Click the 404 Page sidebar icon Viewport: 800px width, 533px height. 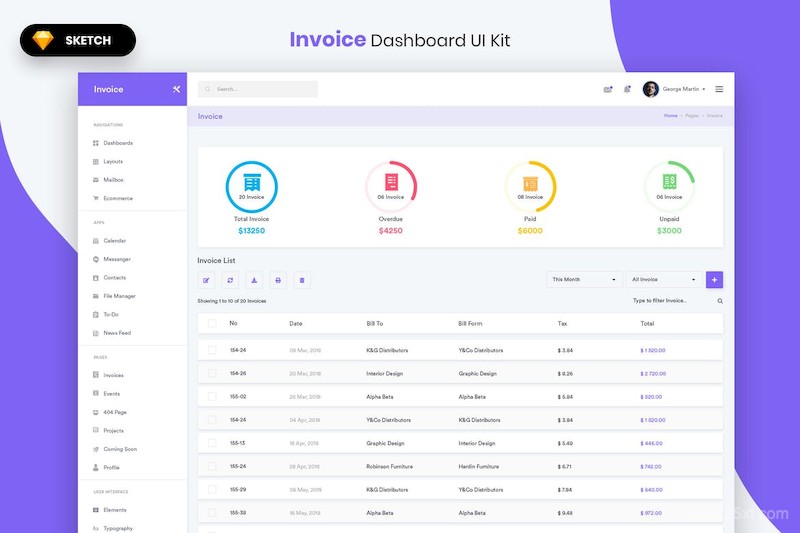tap(95, 412)
